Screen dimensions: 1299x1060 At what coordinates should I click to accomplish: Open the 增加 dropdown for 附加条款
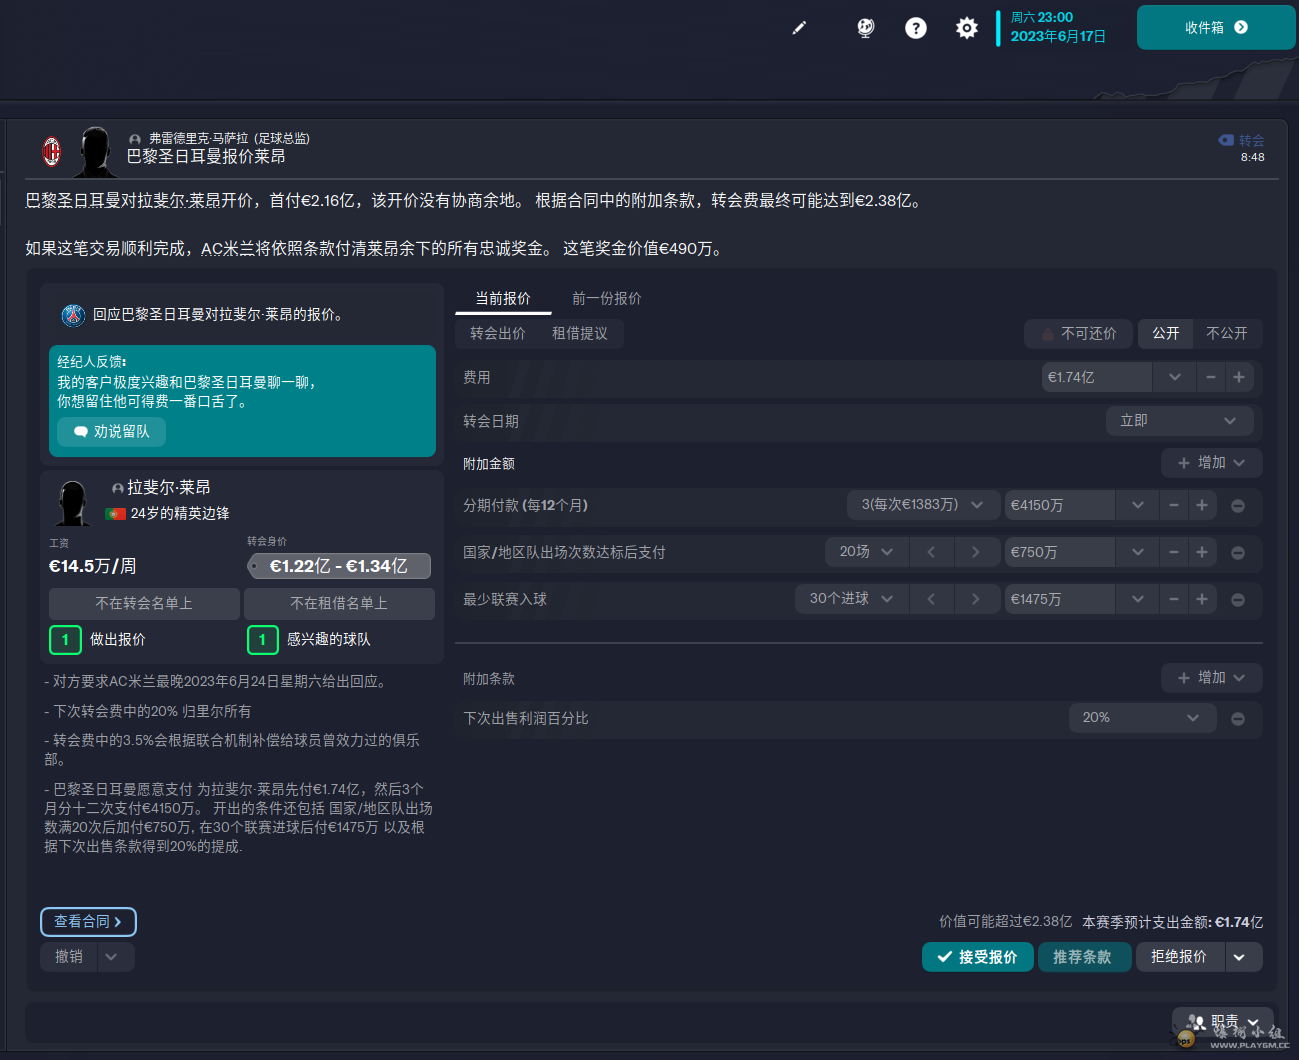click(x=1211, y=678)
